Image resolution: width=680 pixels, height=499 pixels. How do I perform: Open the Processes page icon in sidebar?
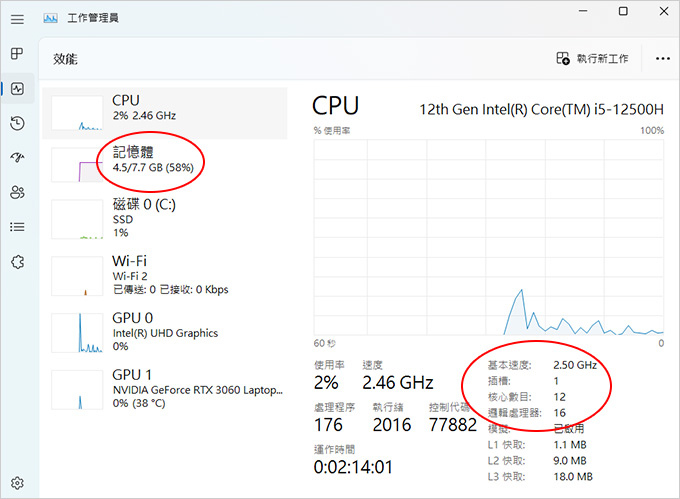point(17,54)
